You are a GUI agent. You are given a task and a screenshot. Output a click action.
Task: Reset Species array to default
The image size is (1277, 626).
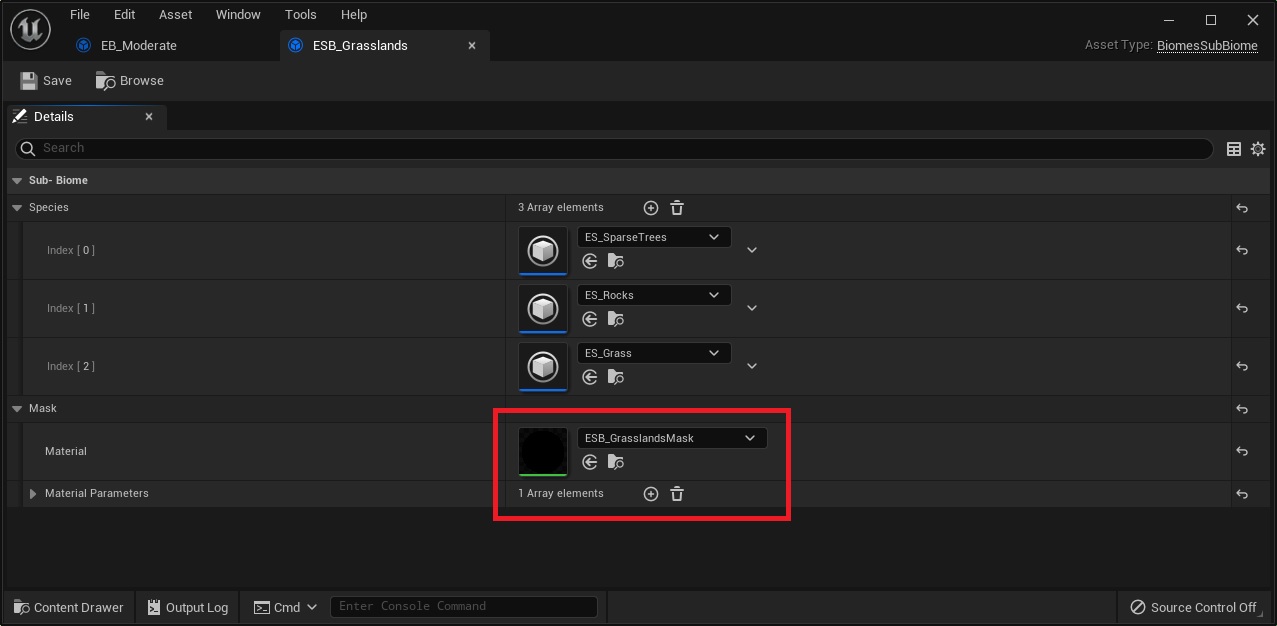point(1242,208)
